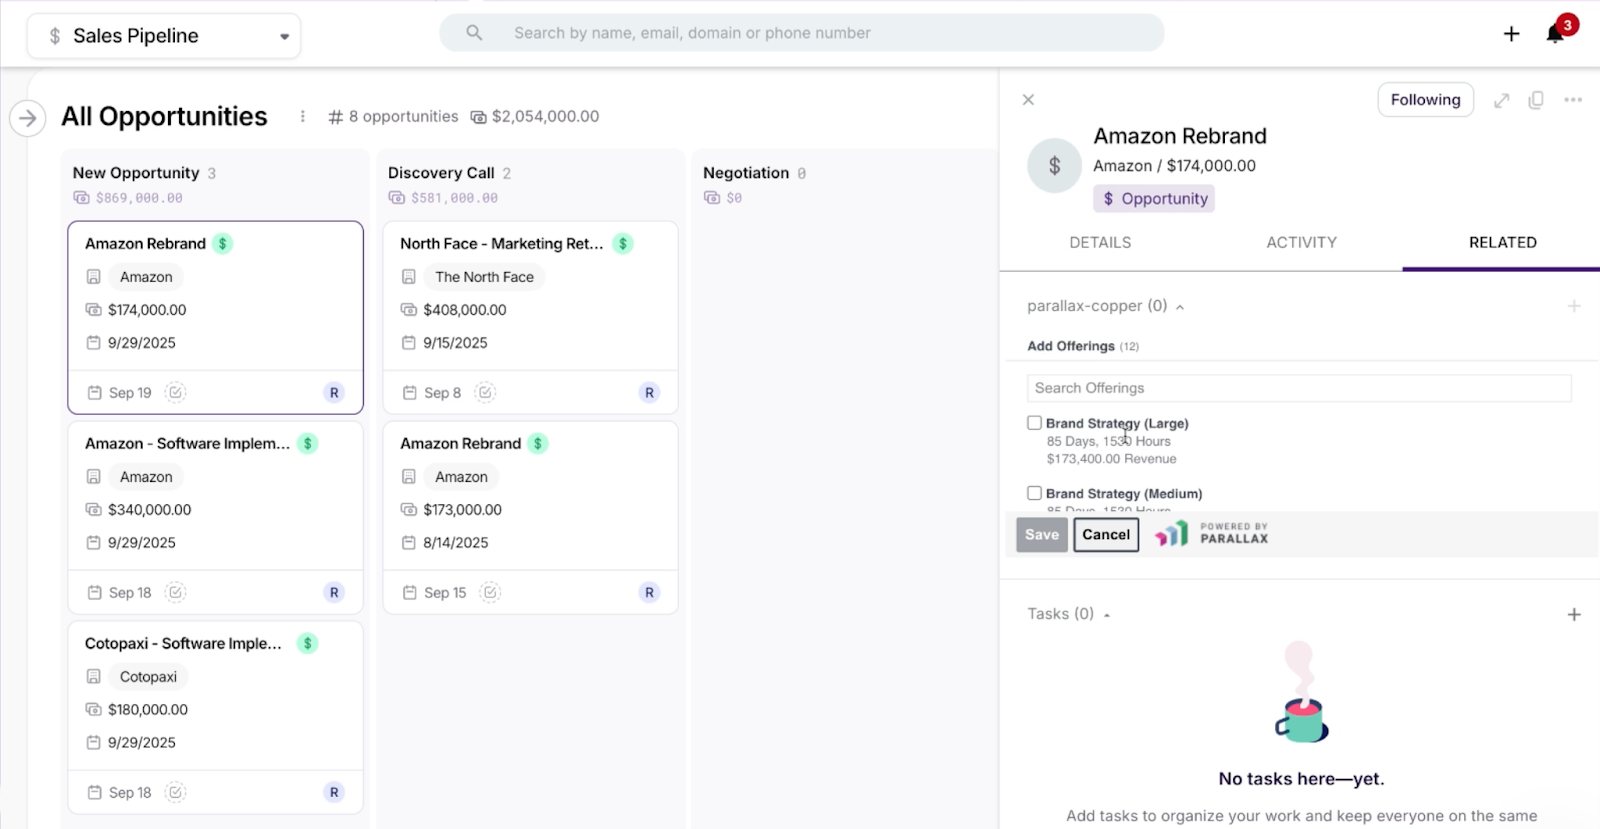Focus the Search Offerings field
The width and height of the screenshot is (1600, 829).
[x=1299, y=388]
